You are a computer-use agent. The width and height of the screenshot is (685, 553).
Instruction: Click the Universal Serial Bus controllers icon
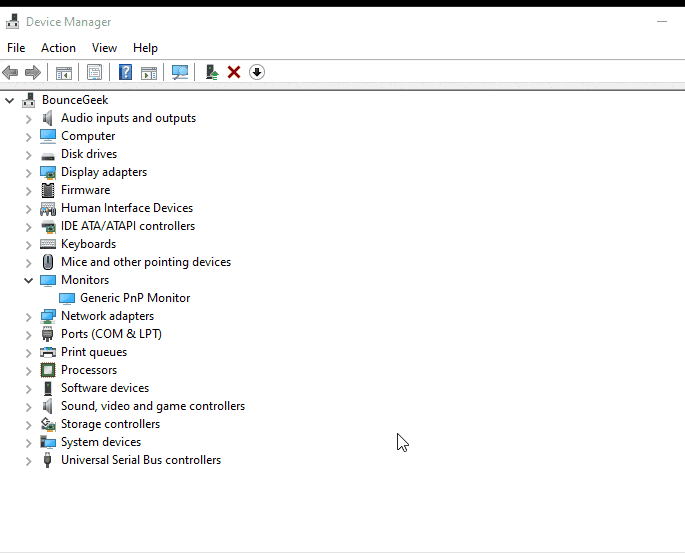click(47, 460)
